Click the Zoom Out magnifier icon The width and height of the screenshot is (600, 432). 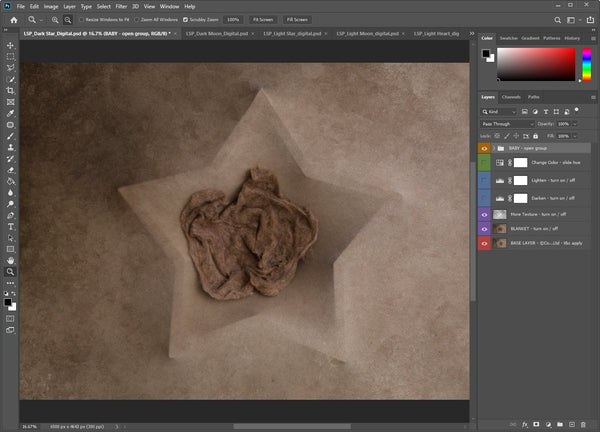(66, 19)
